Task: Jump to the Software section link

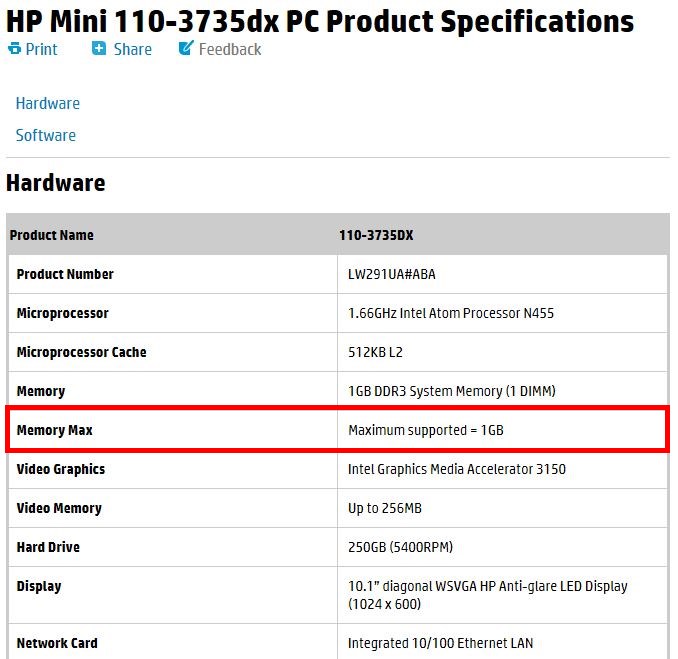Action: [x=46, y=135]
